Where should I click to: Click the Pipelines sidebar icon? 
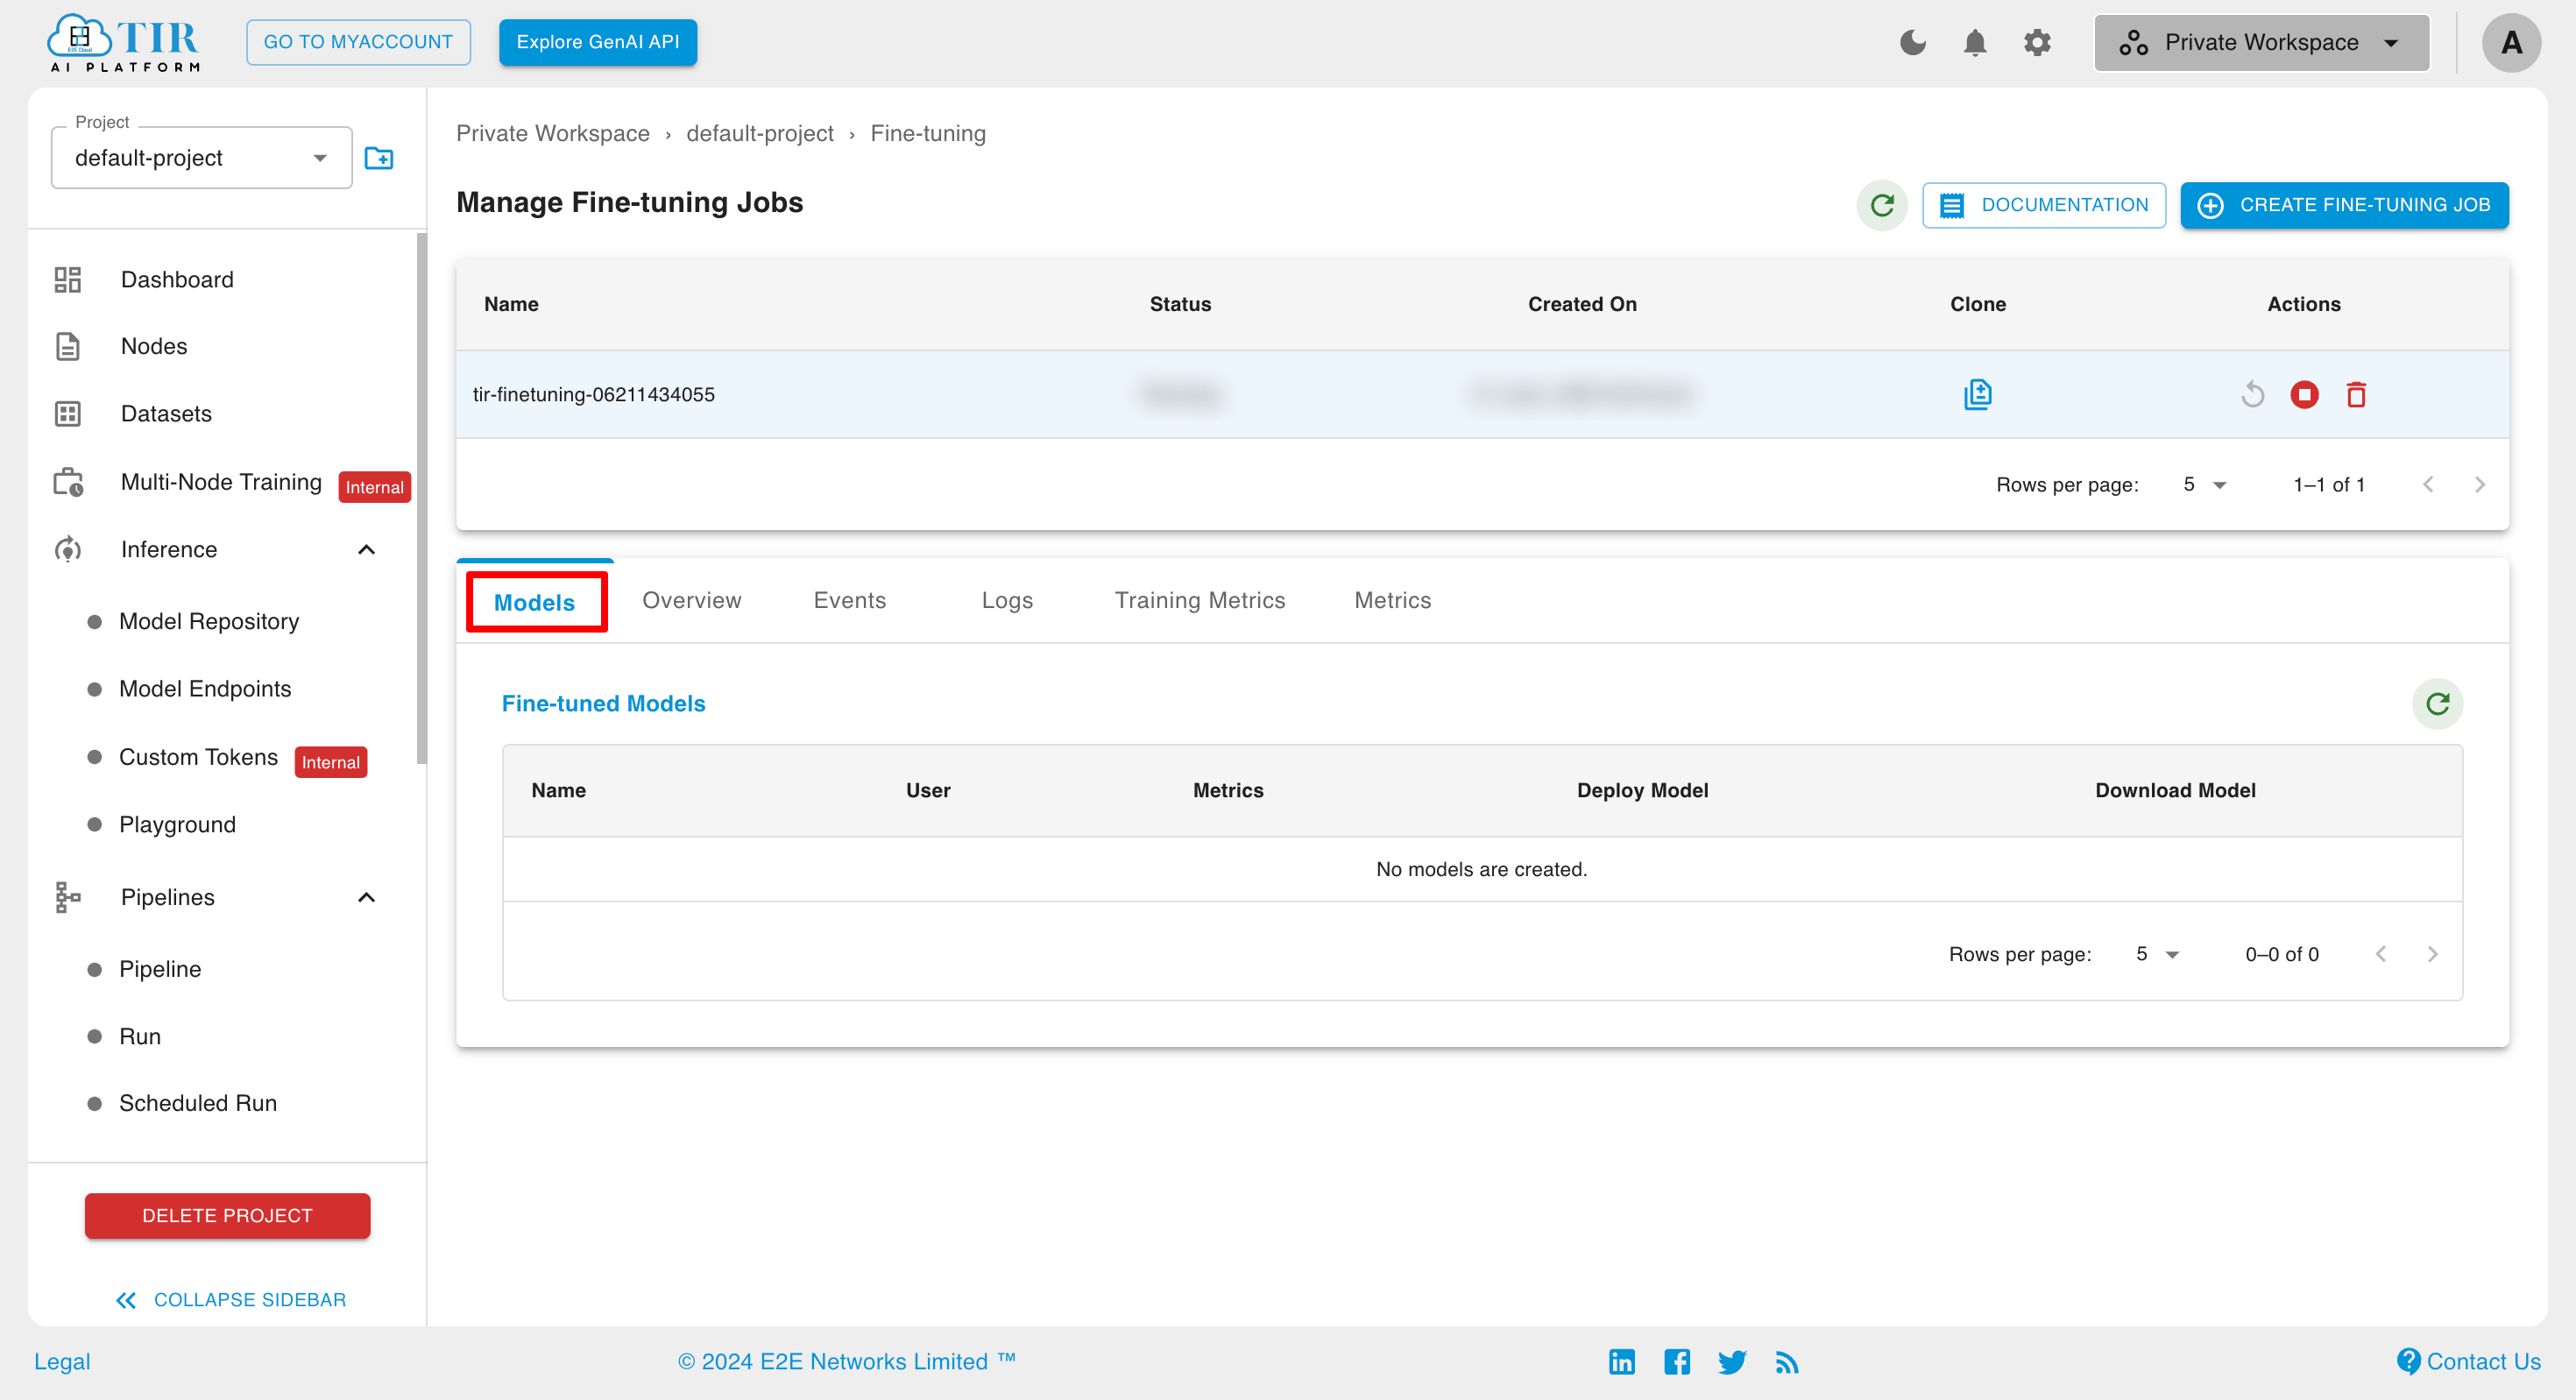tap(68, 897)
